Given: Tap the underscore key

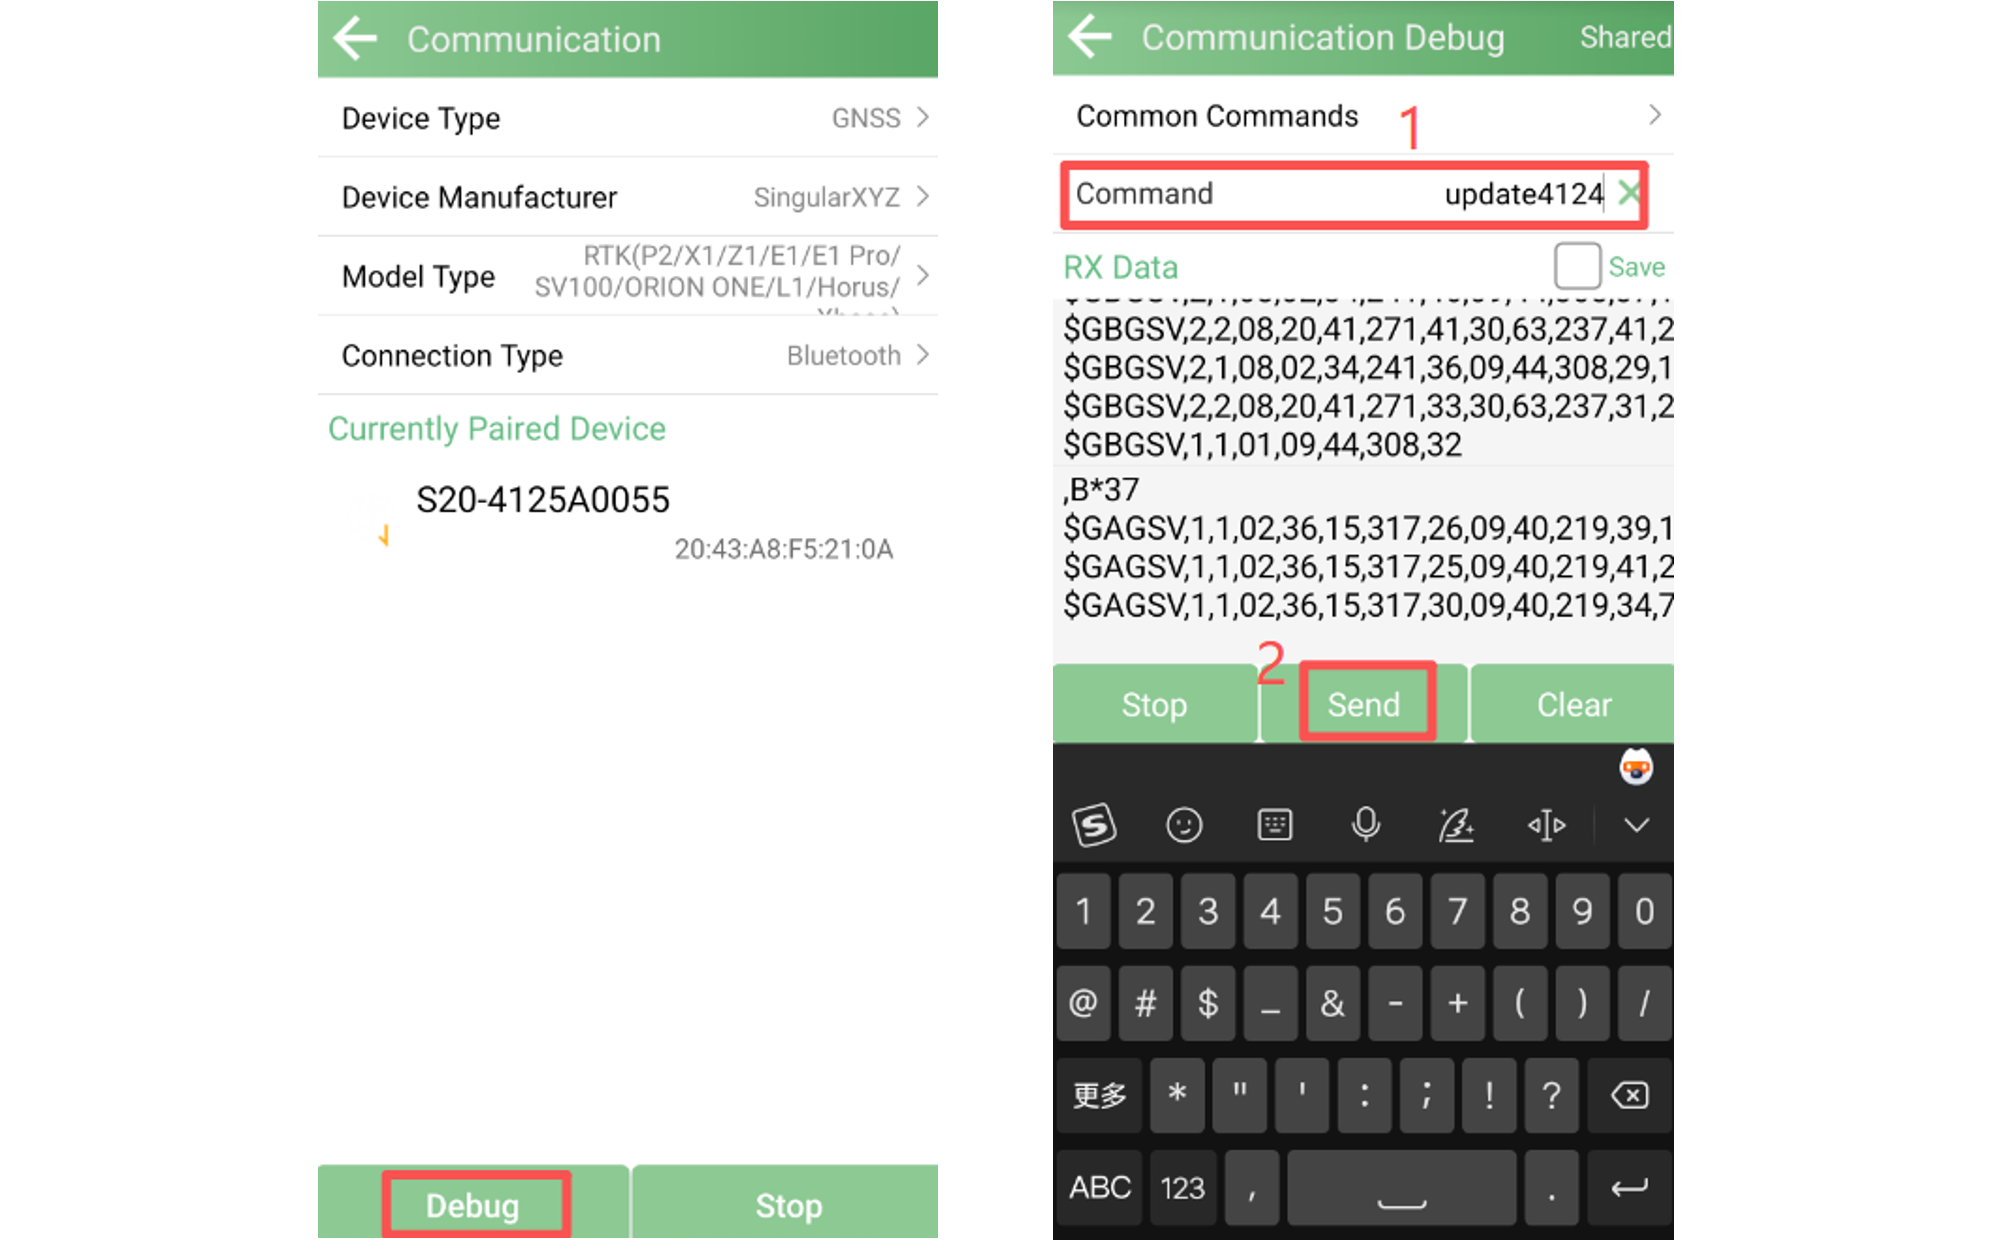Looking at the screenshot, I should (1271, 1003).
